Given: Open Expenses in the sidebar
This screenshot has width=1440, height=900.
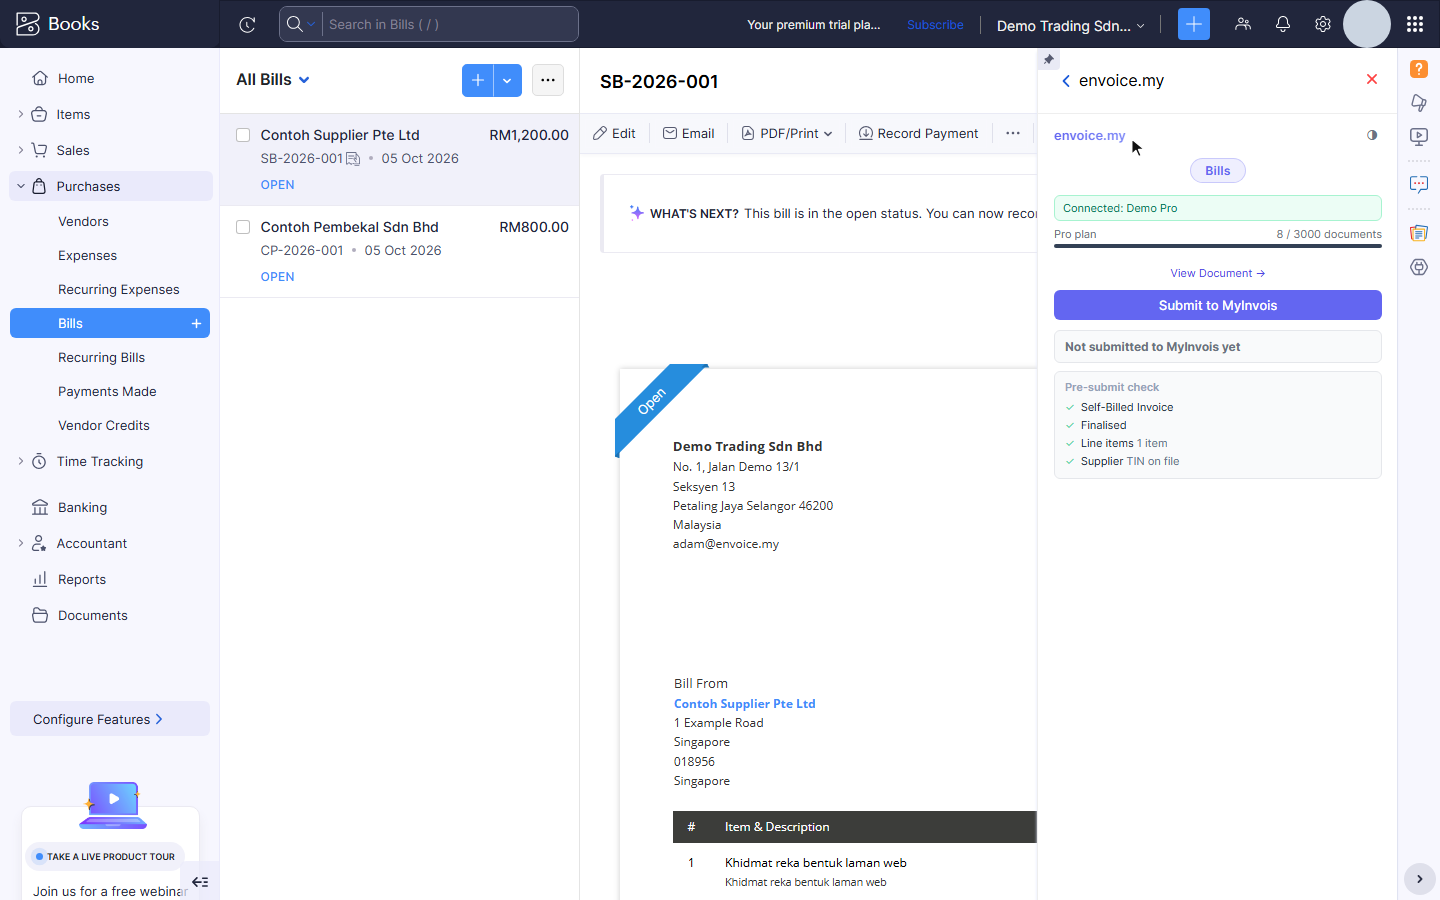Looking at the screenshot, I should (x=87, y=255).
